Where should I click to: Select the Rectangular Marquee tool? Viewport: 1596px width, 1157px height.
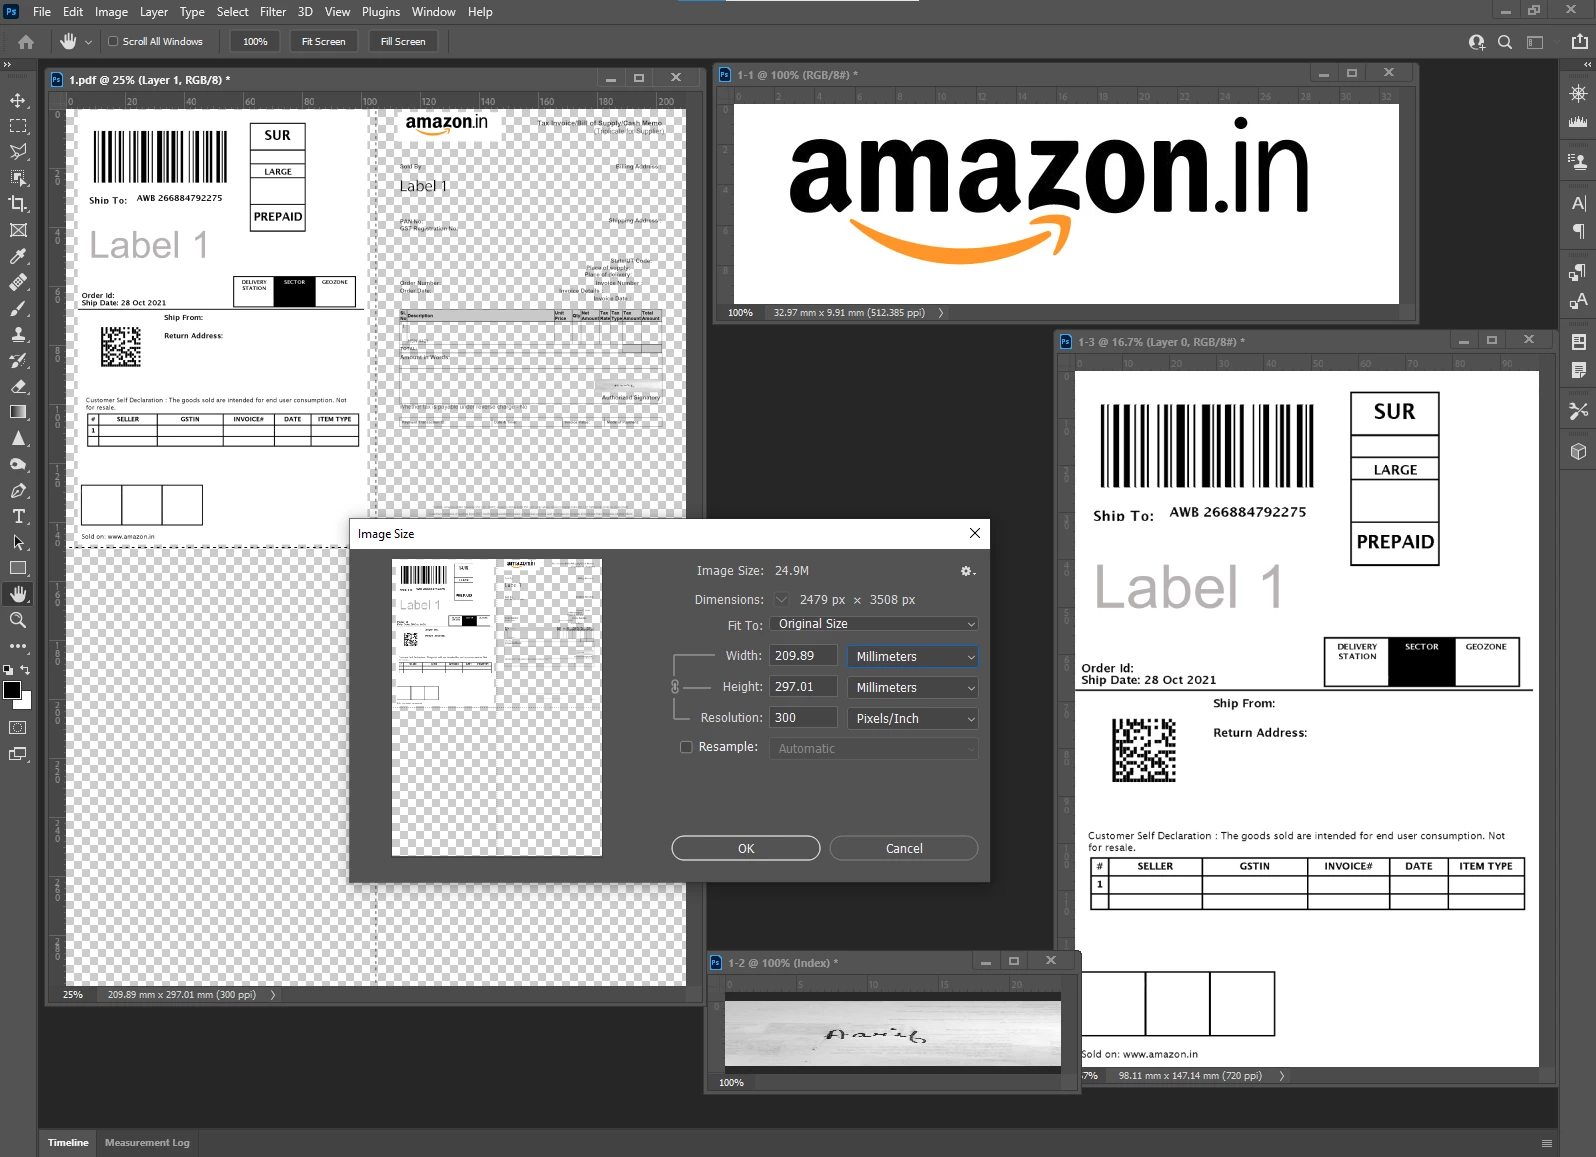pyautogui.click(x=18, y=126)
